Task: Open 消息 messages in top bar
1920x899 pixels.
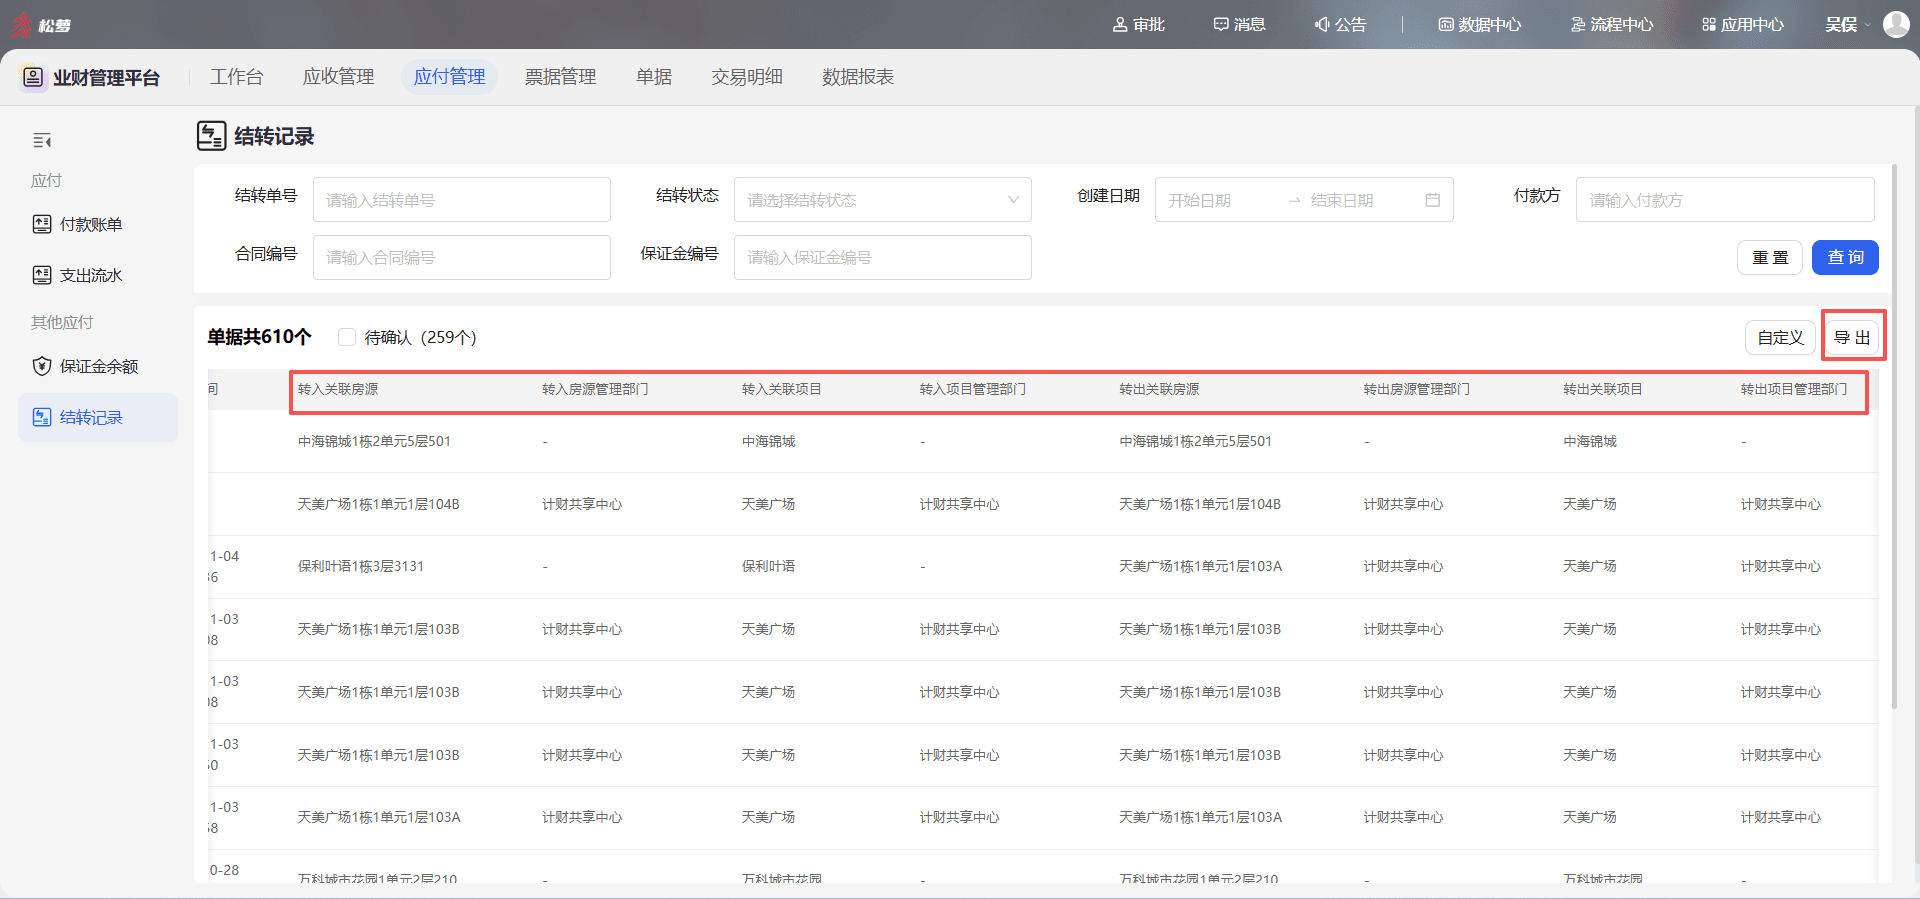Action: coord(1239,24)
